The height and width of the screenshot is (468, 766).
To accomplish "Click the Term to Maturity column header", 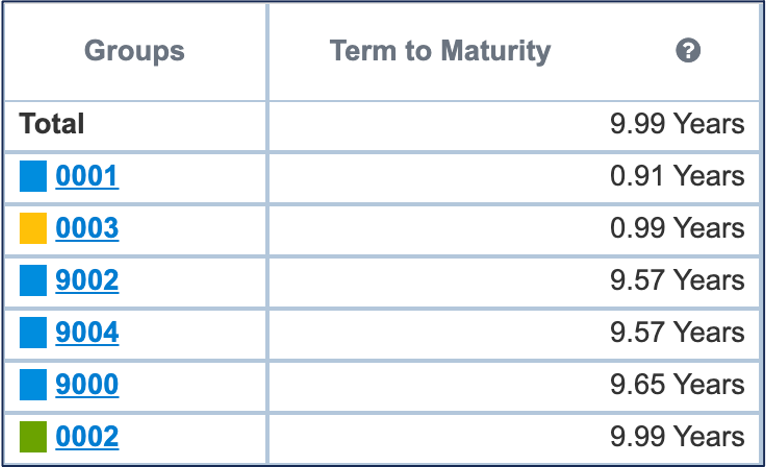I will (440, 51).
